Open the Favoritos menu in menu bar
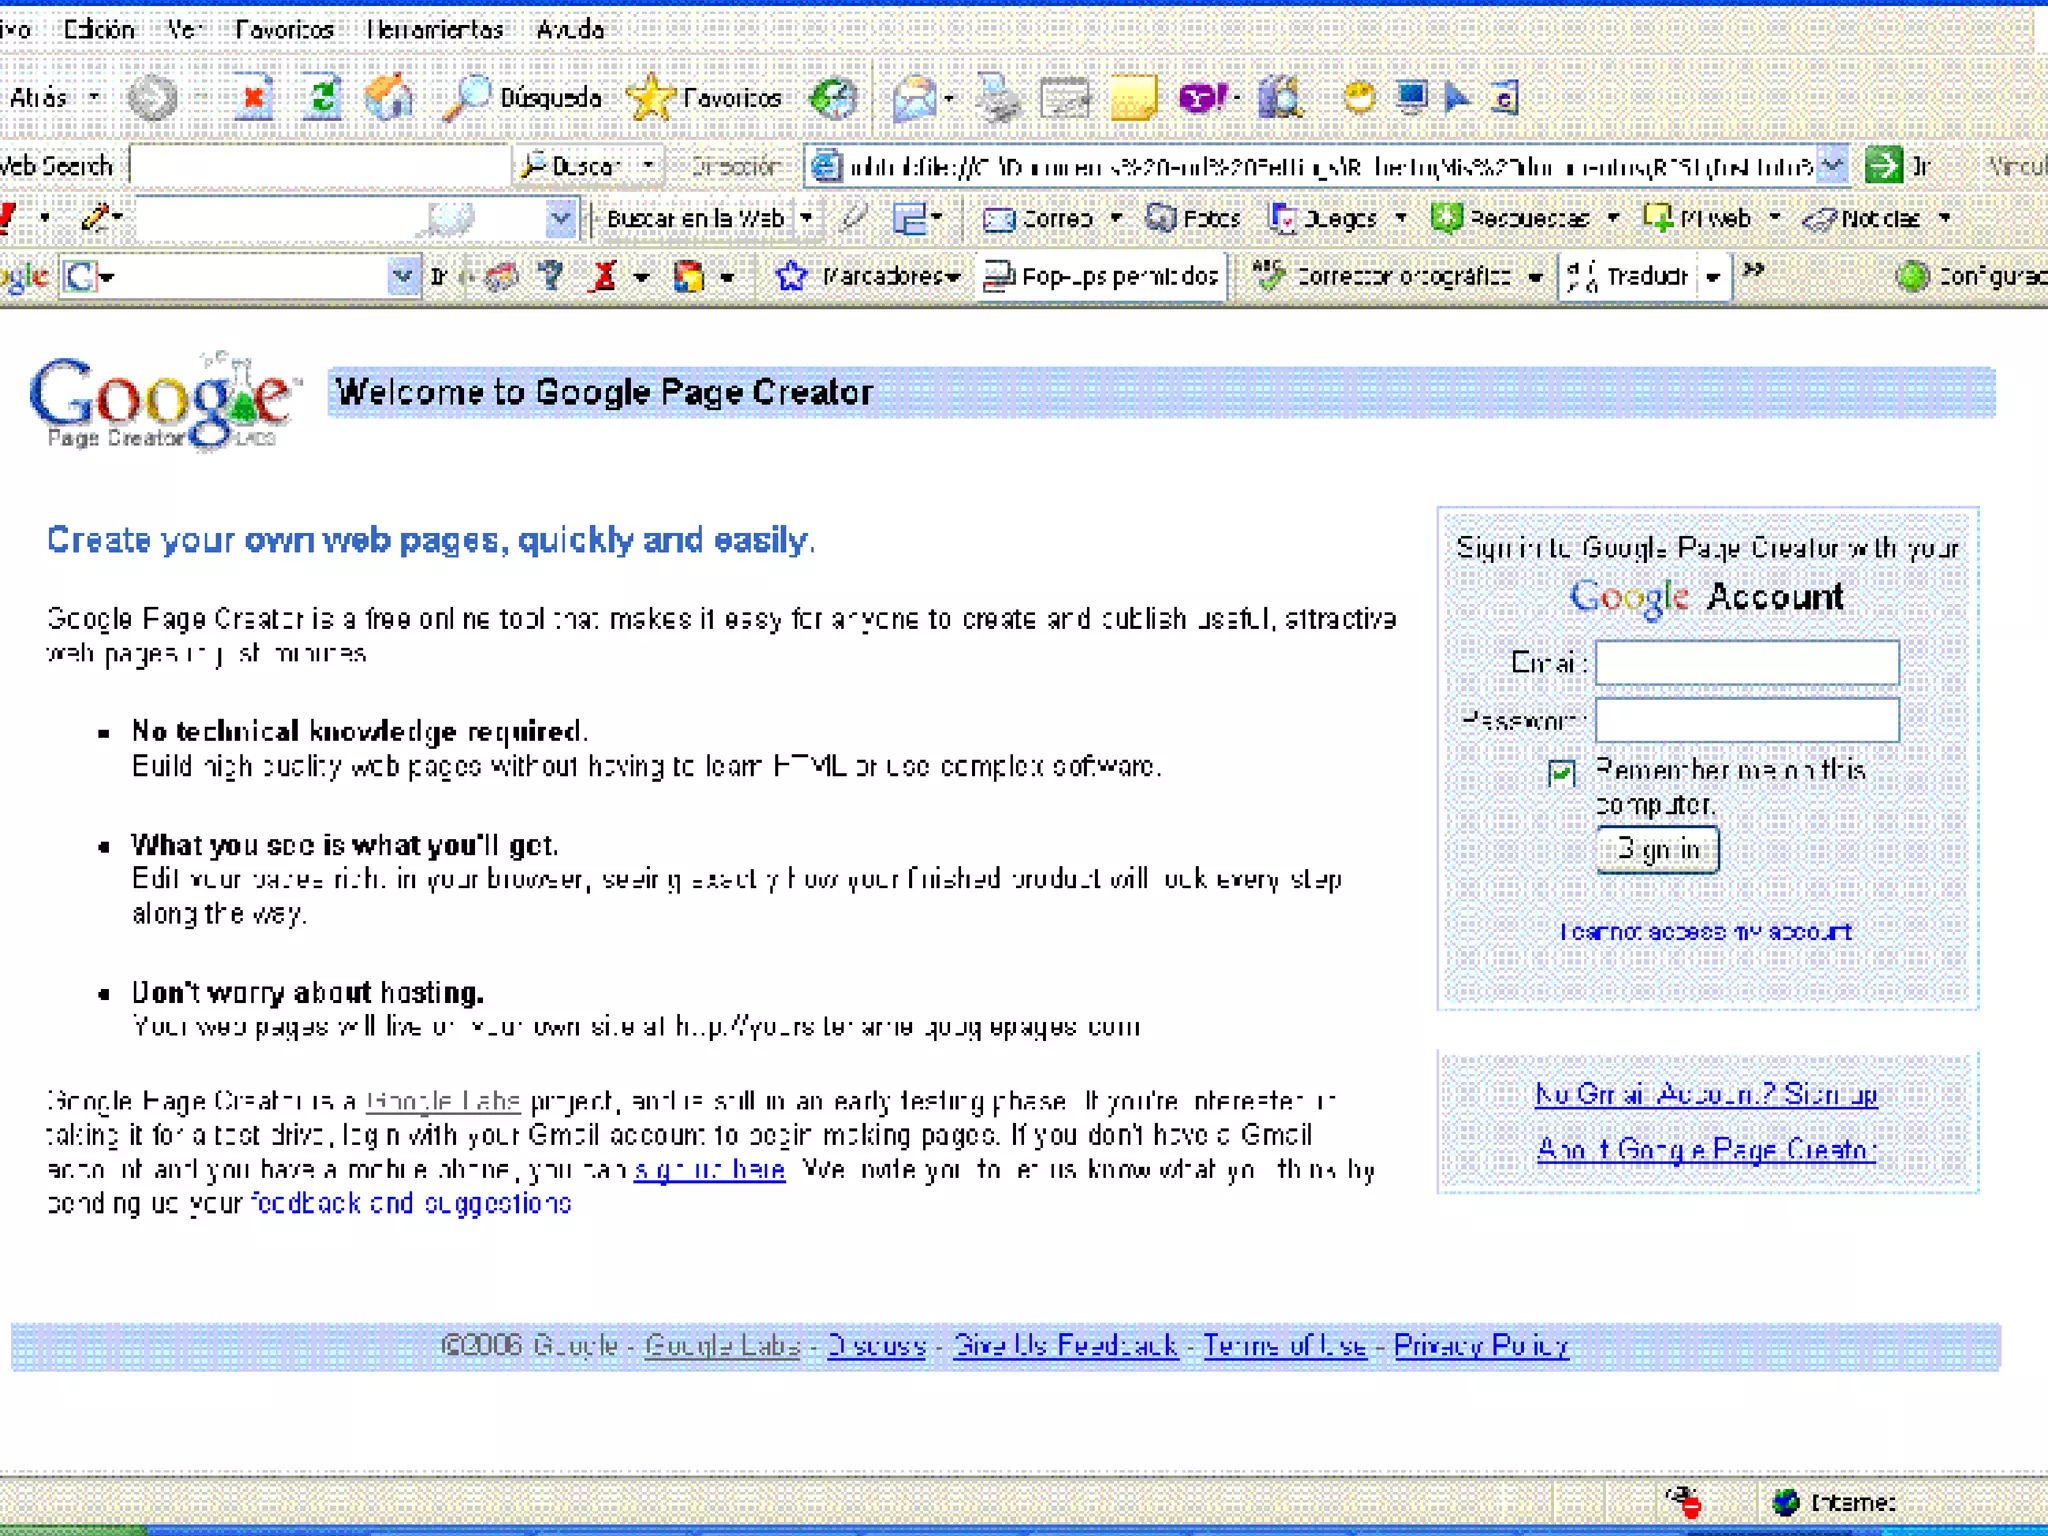 click(284, 29)
